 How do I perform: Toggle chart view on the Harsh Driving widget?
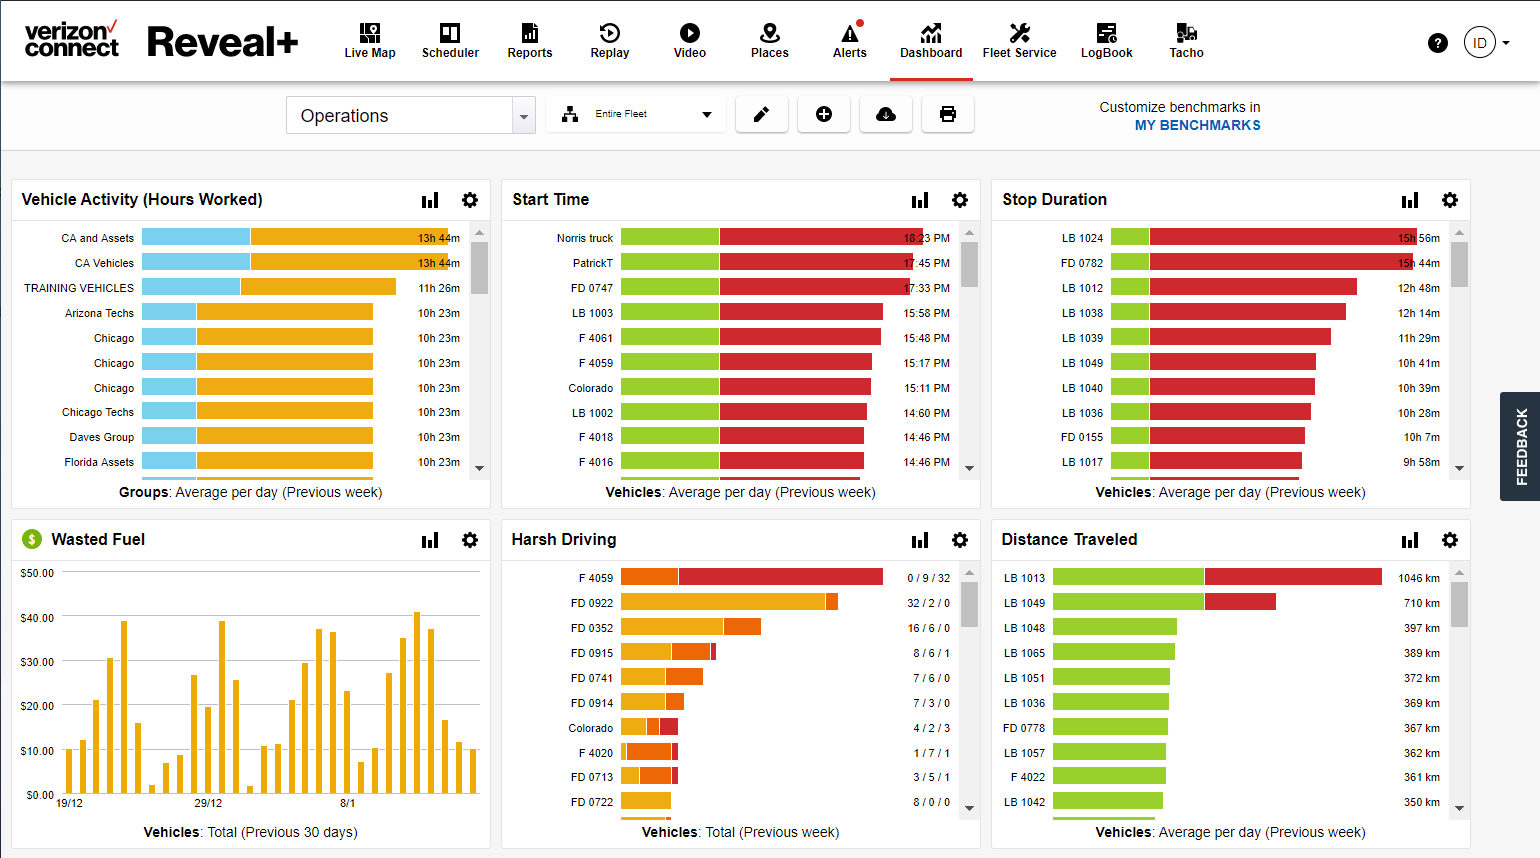919,540
